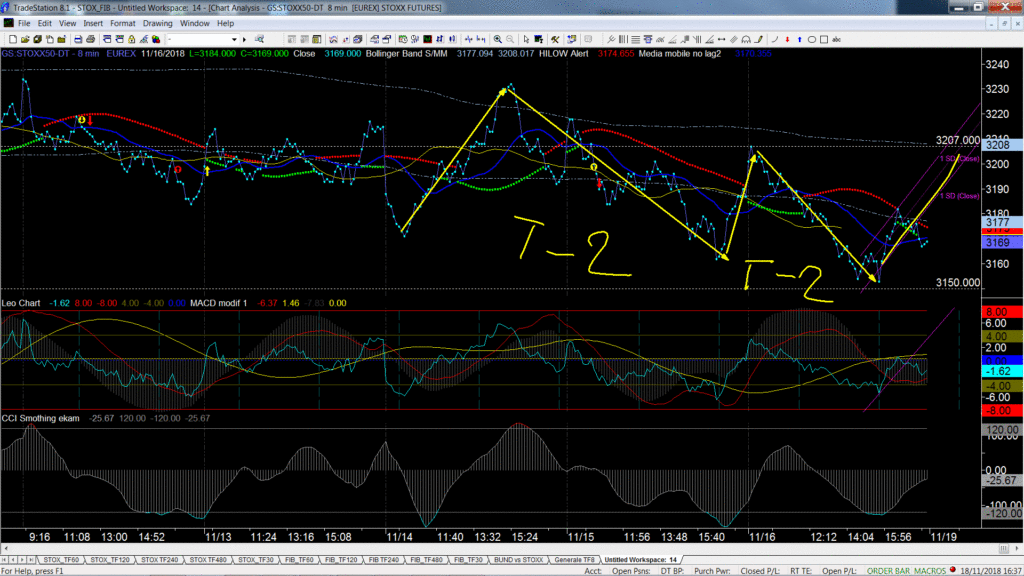Select the ellipse drawing tool
The width and height of the screenshot is (1024, 576).
(x=812, y=39)
